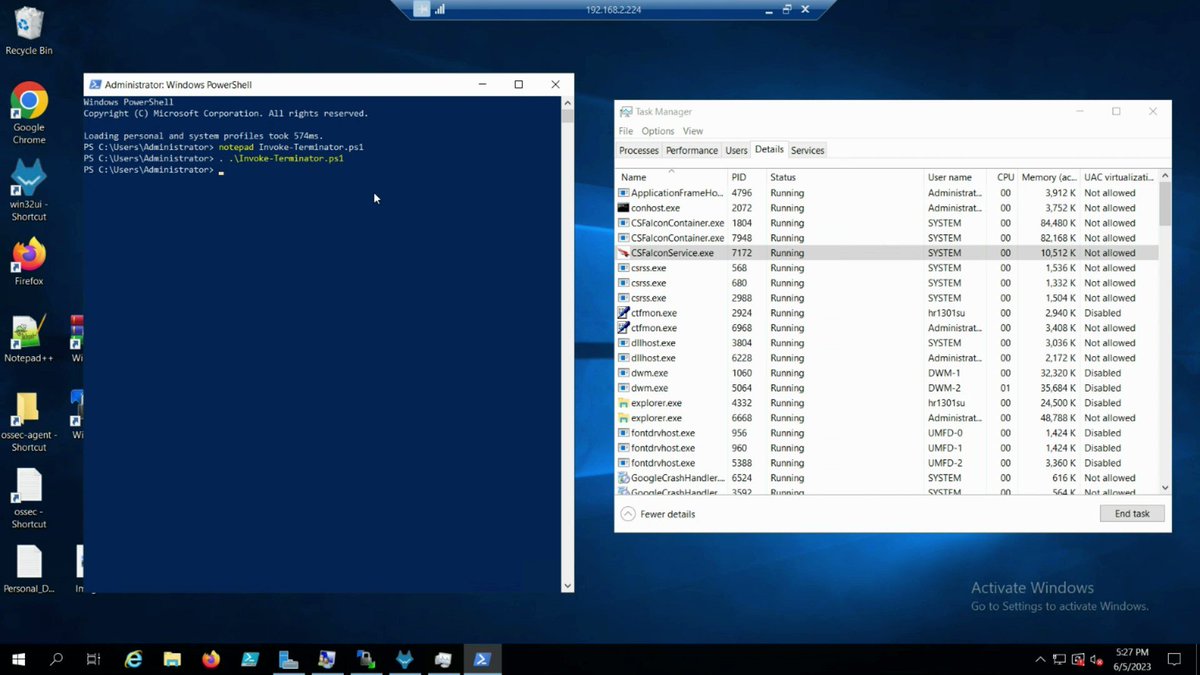Sort by the Memory column header
Screen dimensions: 1200x675
(x=1049, y=176)
